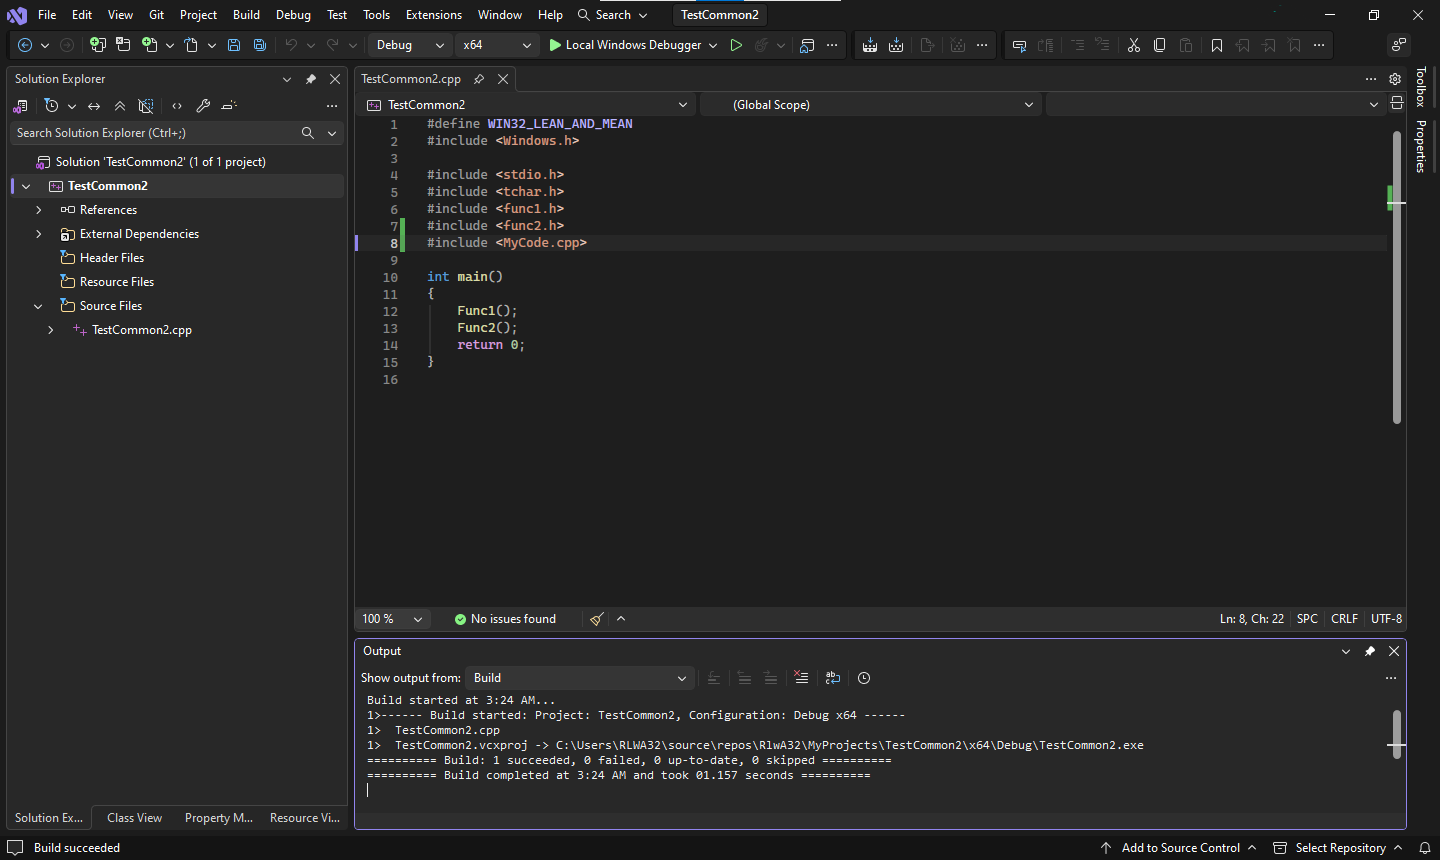Click Pending Changes Filter clock icon
Image resolution: width=1440 pixels, height=860 pixels.
[x=52, y=106]
